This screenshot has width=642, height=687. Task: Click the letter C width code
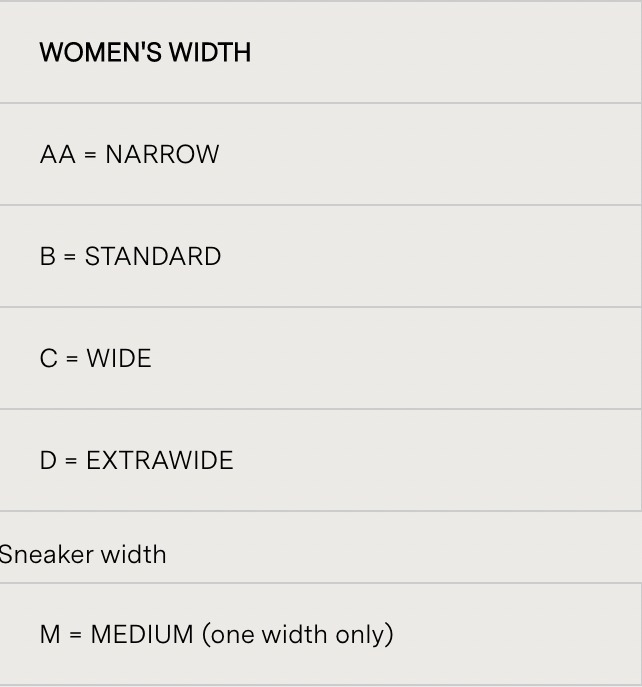[x=49, y=358]
